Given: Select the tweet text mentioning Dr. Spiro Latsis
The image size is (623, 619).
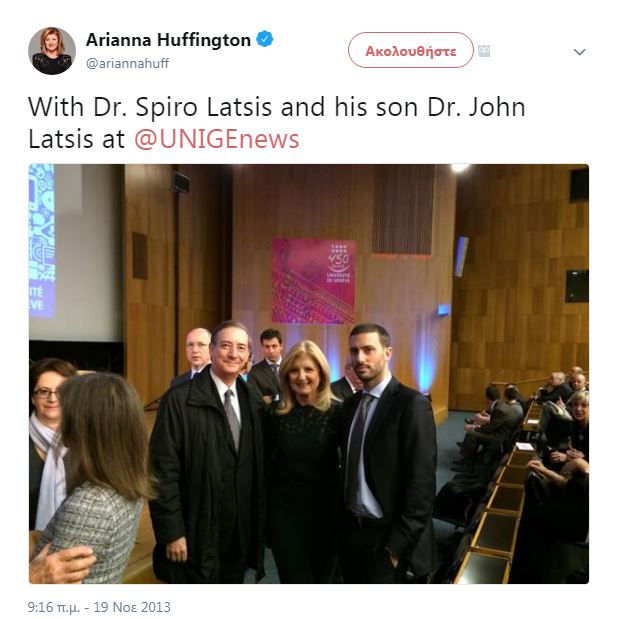Looking at the screenshot, I should [x=277, y=123].
